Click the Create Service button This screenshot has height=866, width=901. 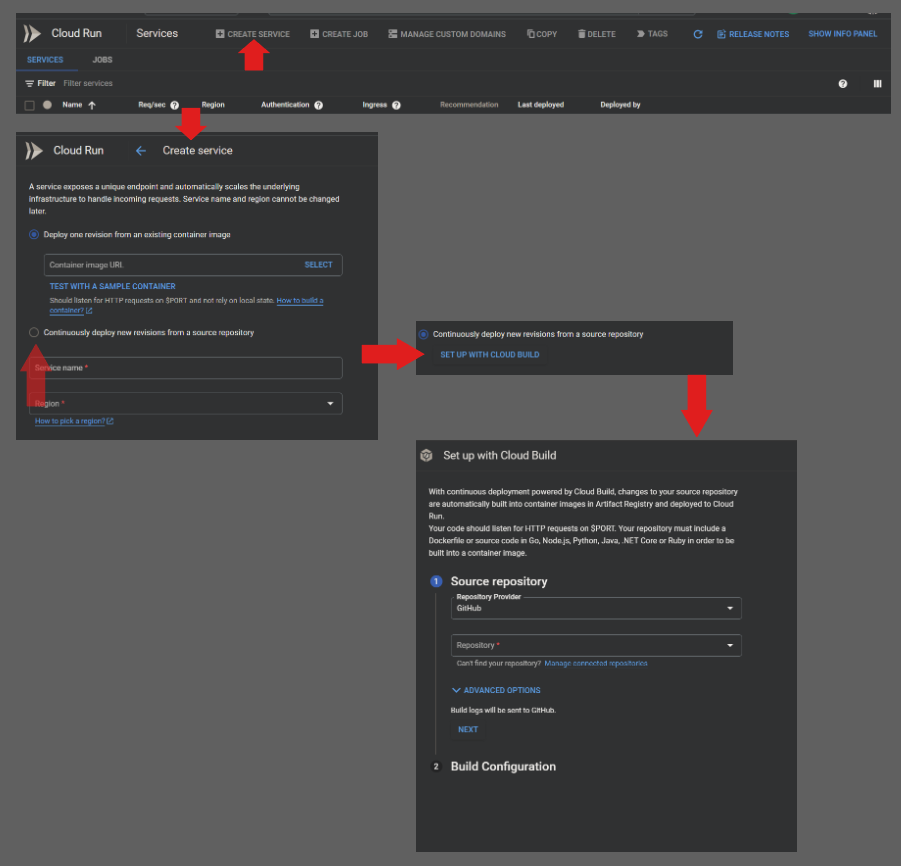point(253,34)
